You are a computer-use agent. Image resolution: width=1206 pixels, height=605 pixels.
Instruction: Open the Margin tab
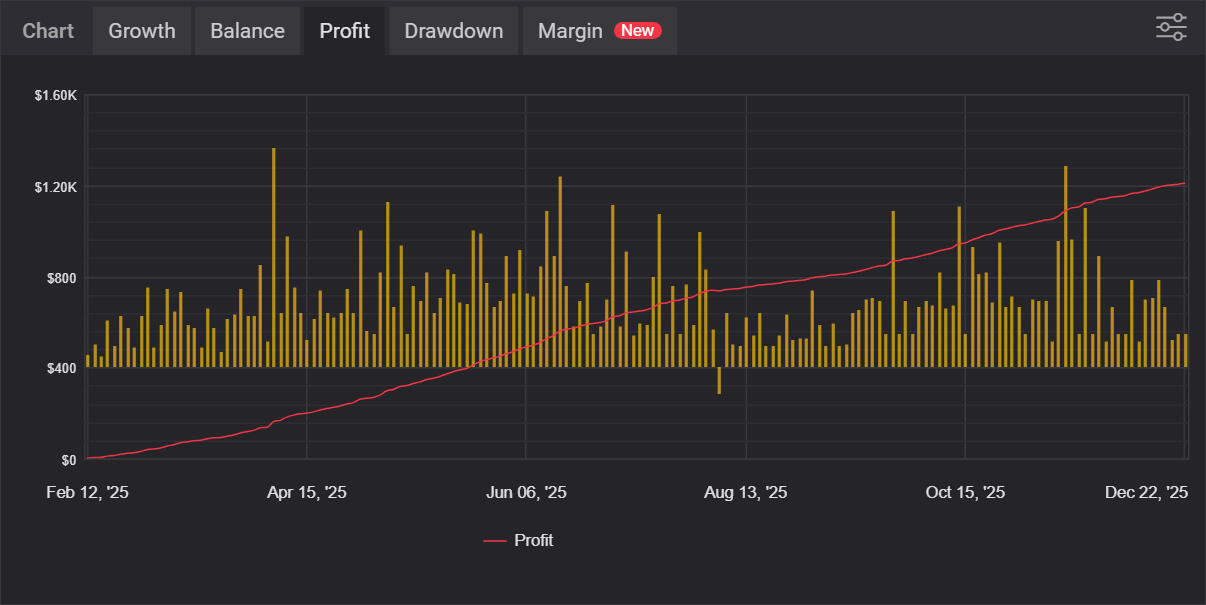coord(570,31)
